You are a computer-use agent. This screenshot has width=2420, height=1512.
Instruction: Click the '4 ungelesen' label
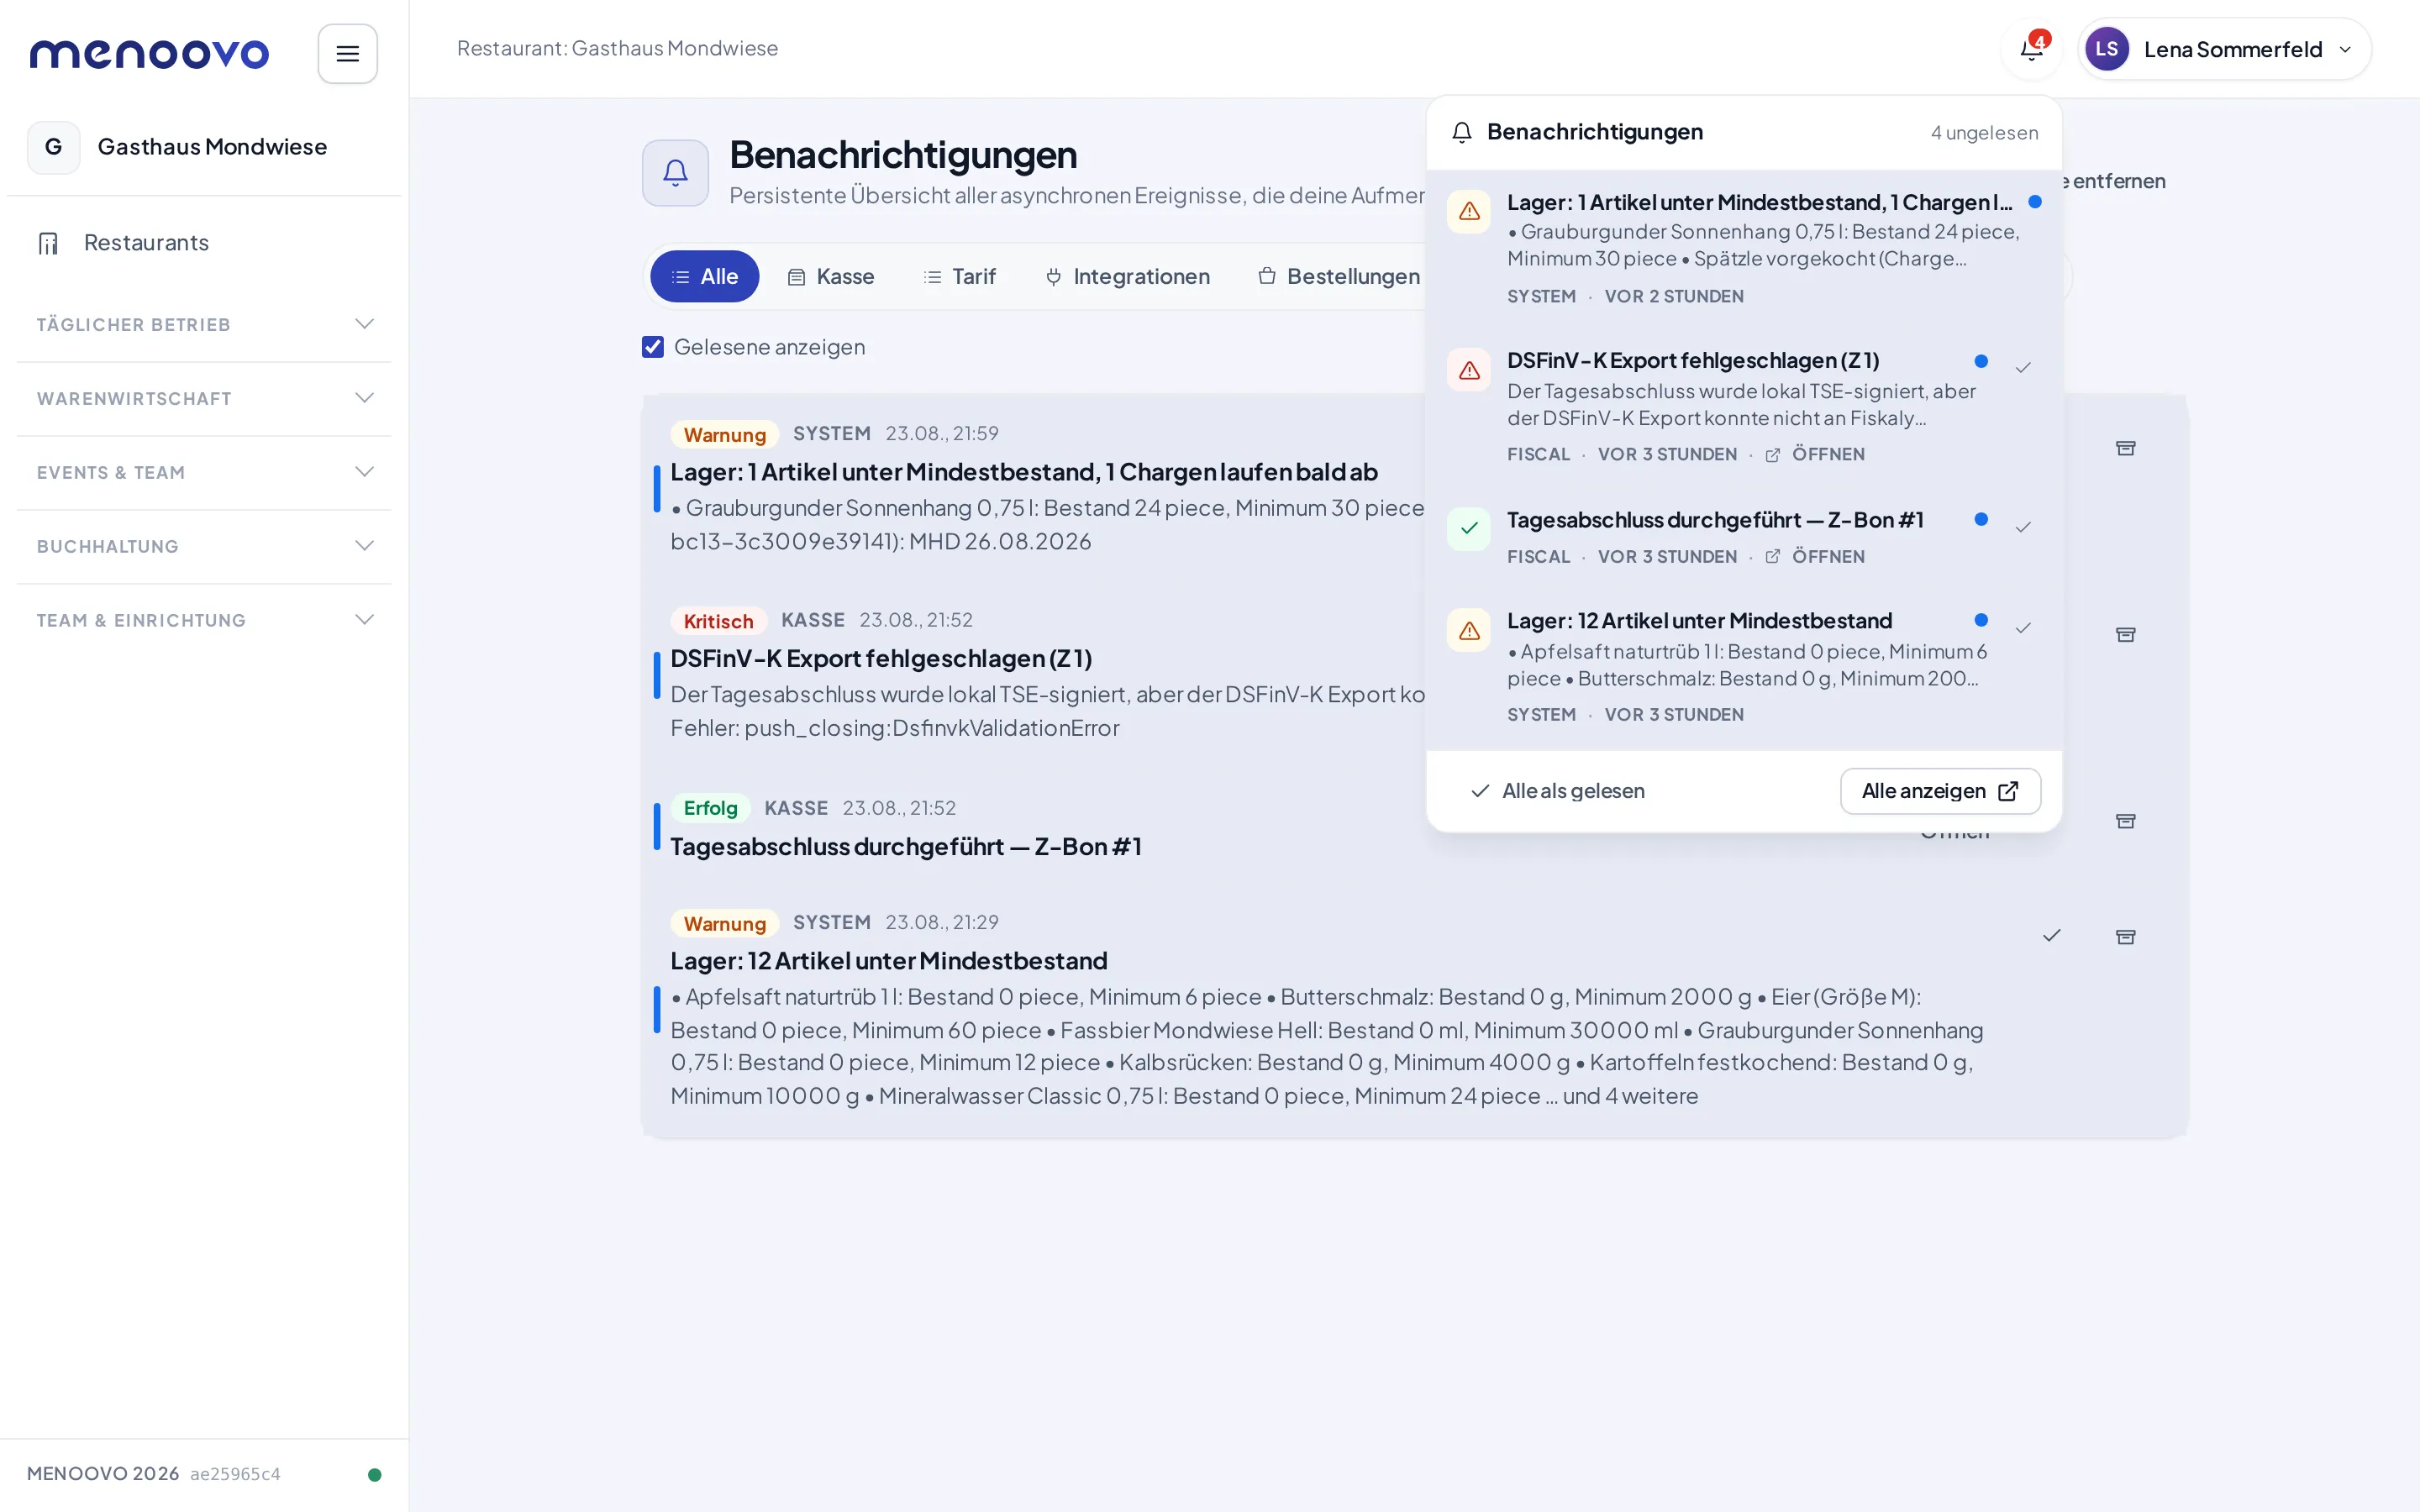coord(1984,133)
